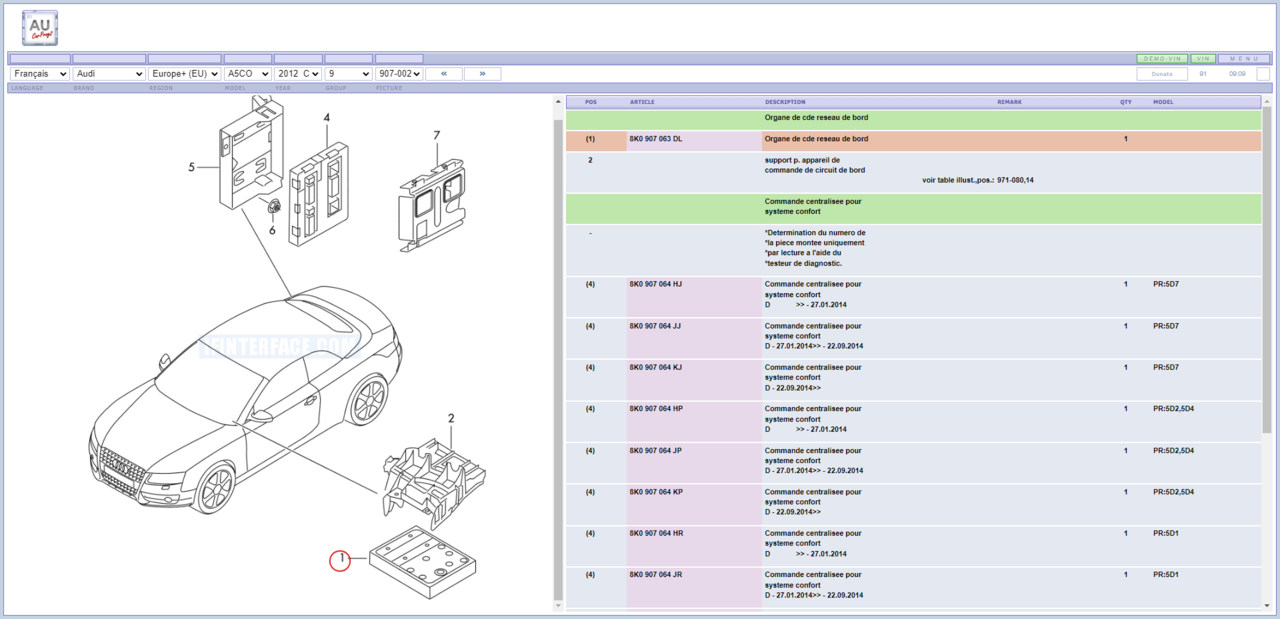1280x619 pixels.
Task: Click the VIN button
Action: [1203, 59]
